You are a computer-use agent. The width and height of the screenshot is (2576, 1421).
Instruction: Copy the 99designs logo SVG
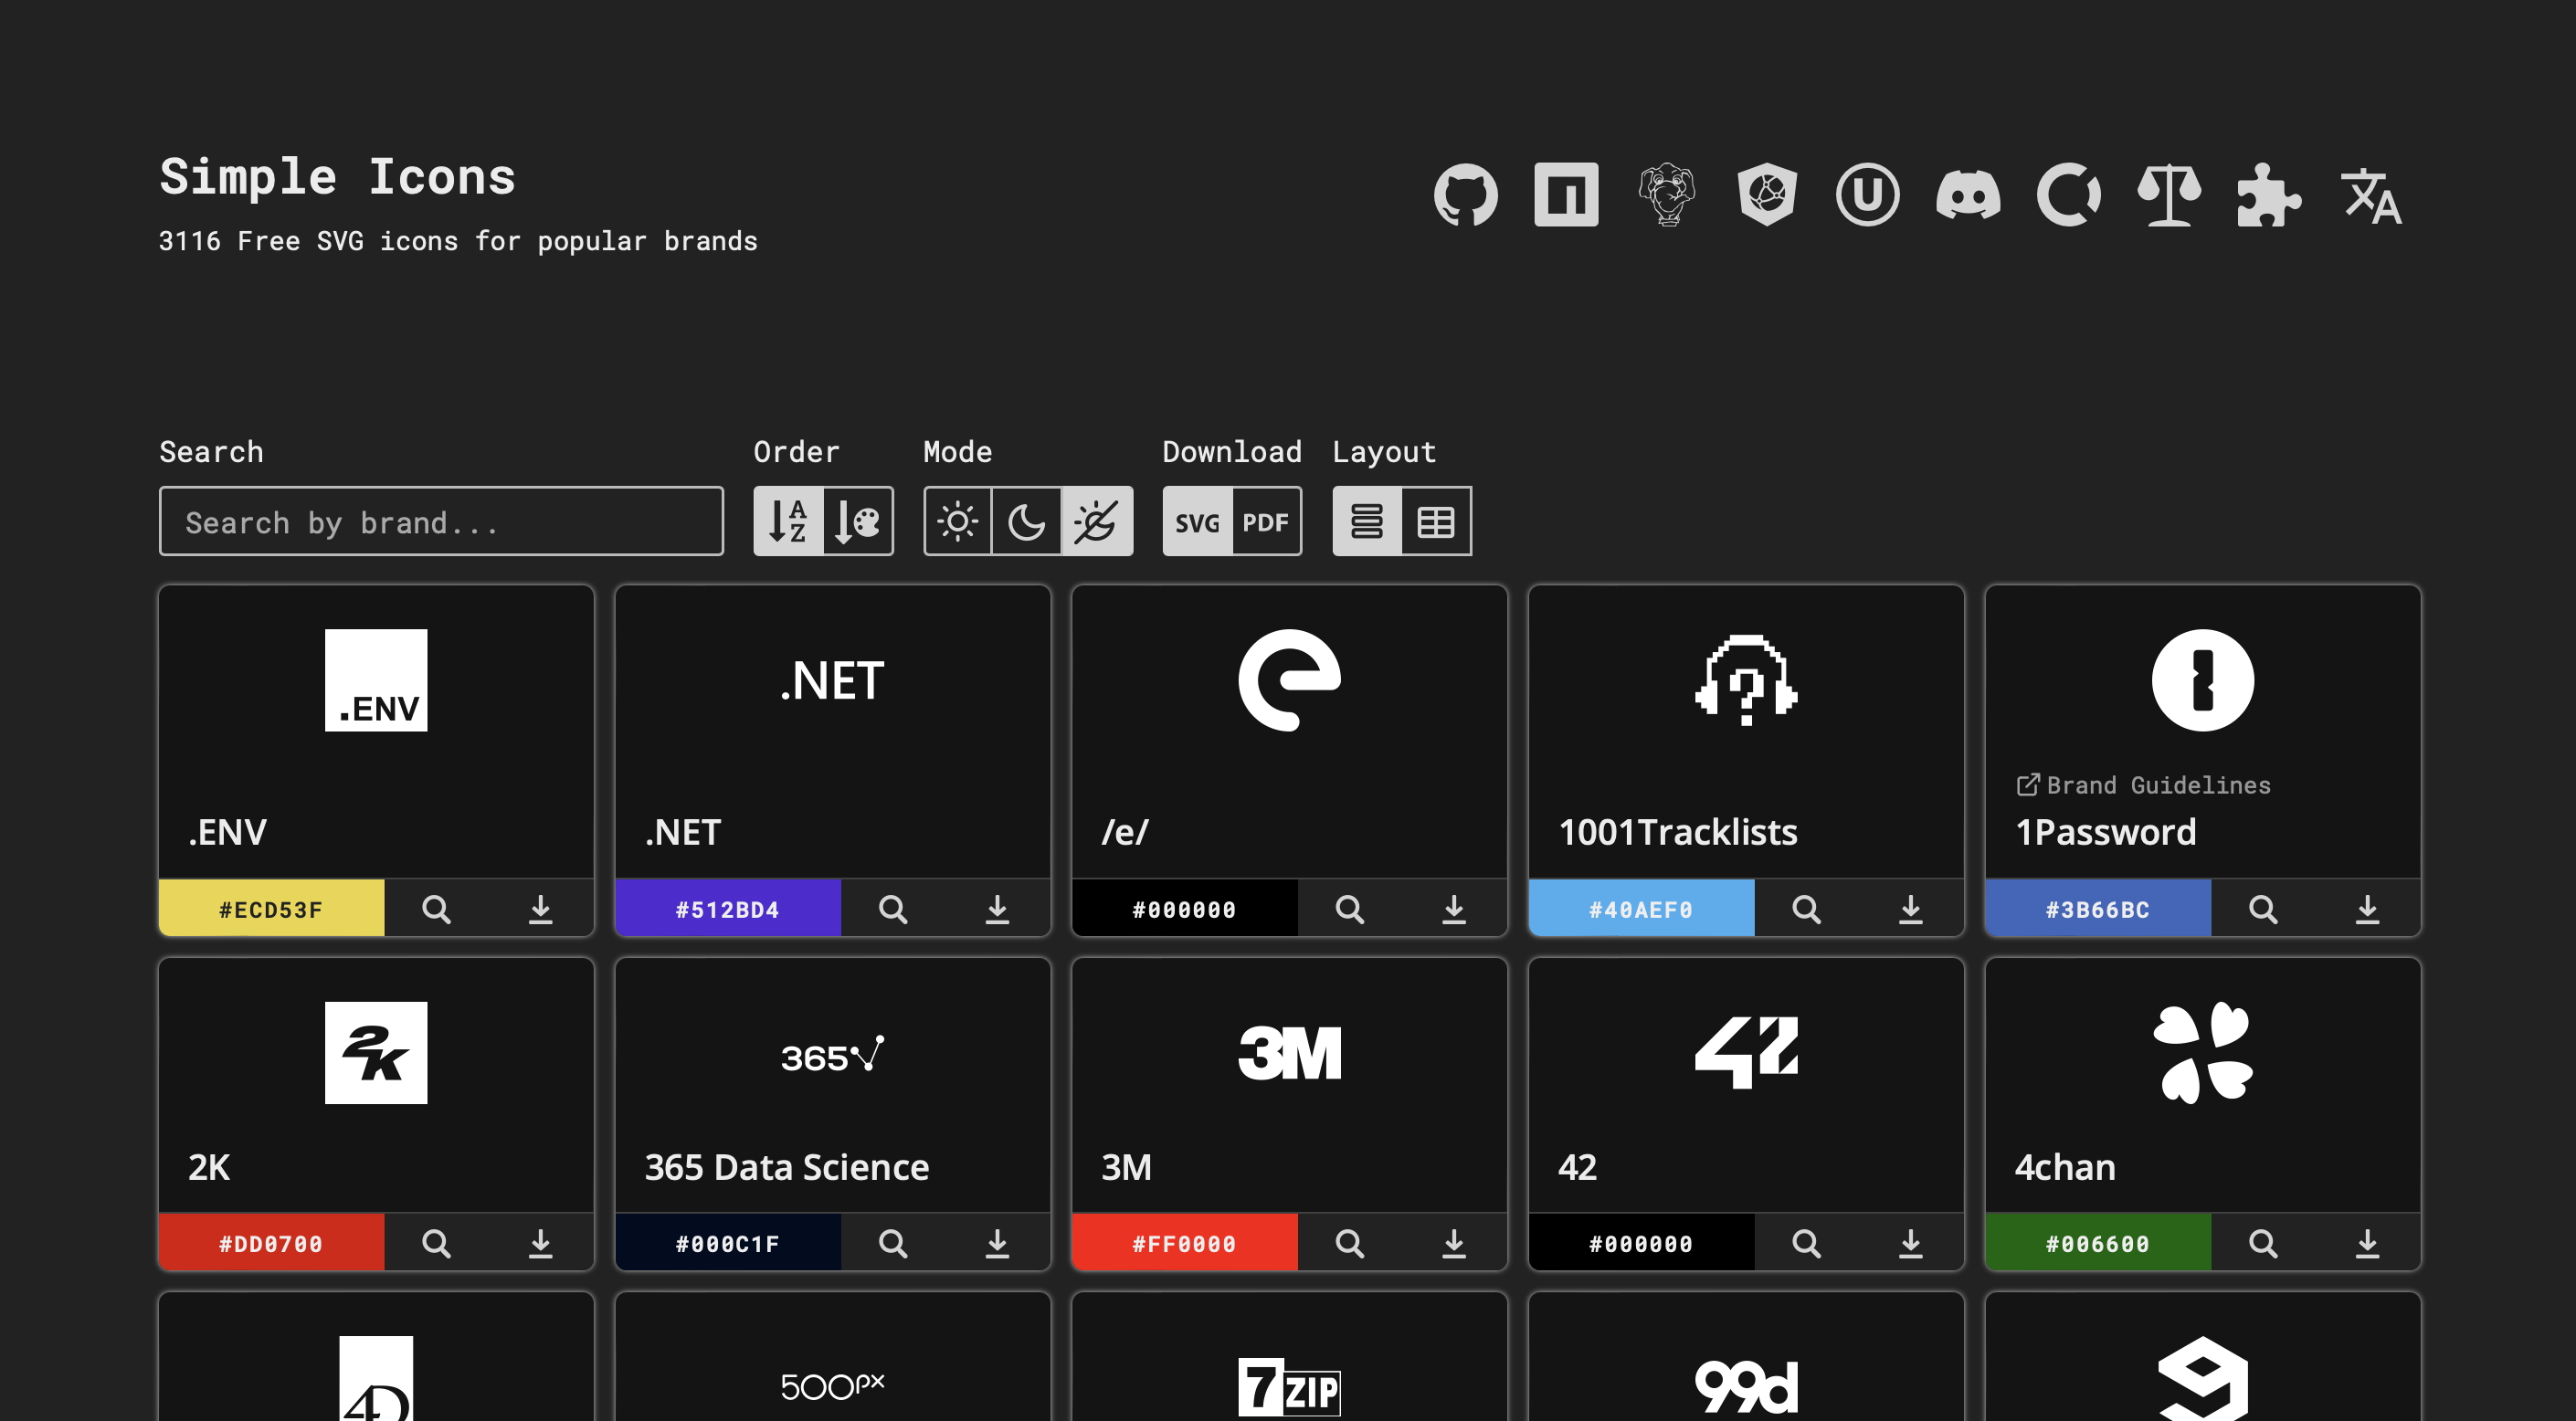[x=1746, y=1386]
